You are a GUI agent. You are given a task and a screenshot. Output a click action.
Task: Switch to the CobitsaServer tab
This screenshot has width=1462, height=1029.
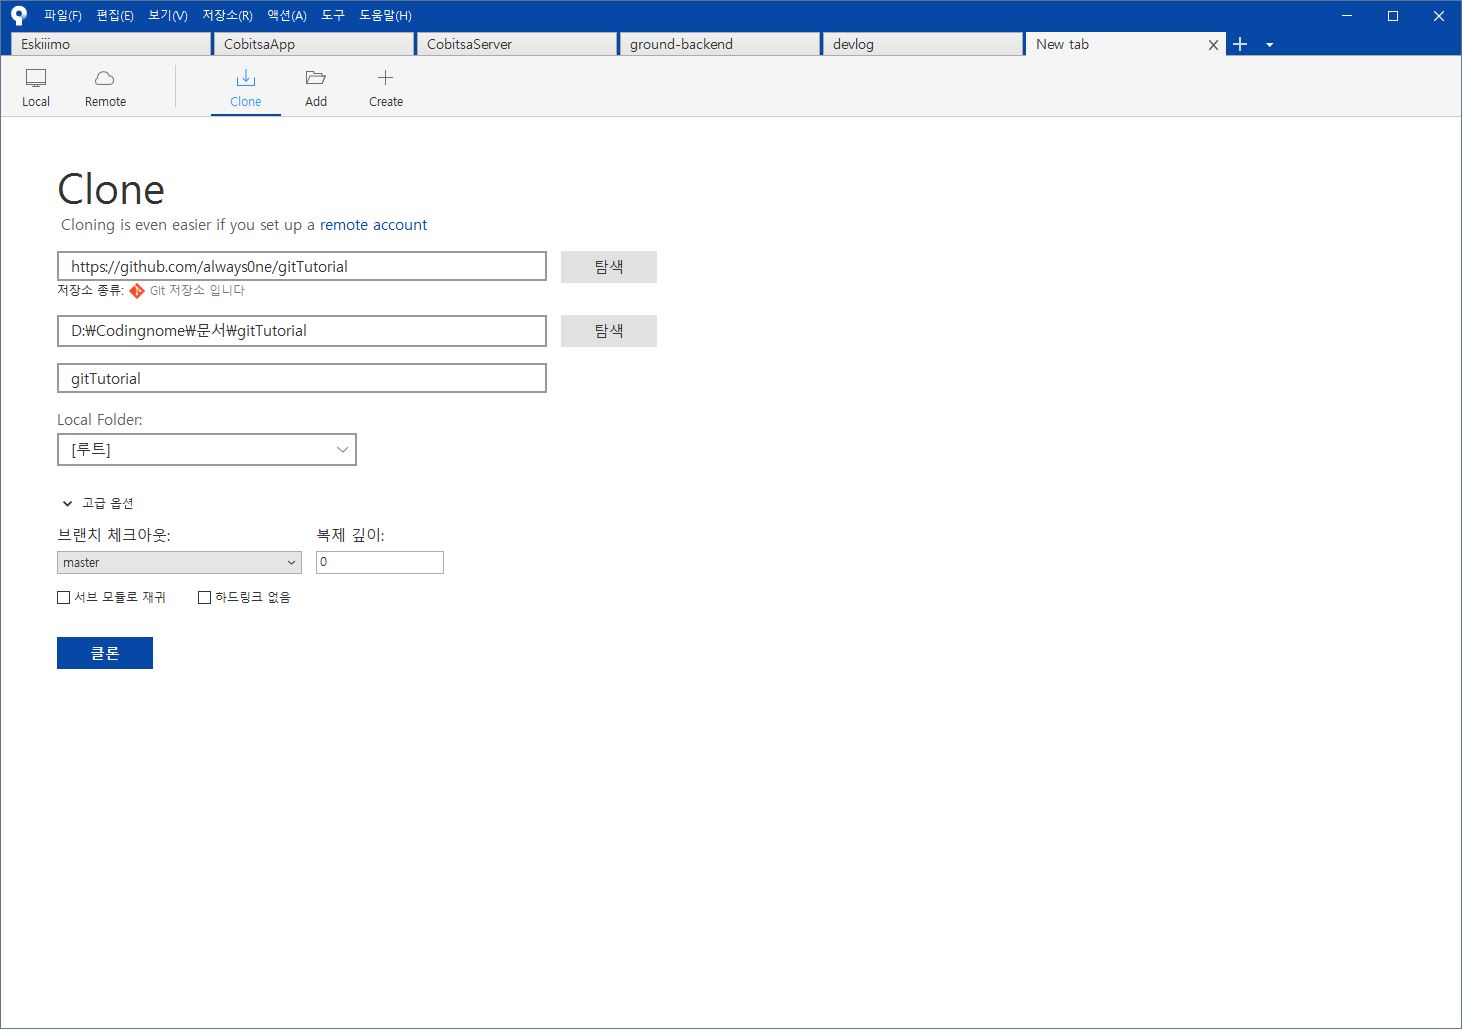click(x=516, y=44)
